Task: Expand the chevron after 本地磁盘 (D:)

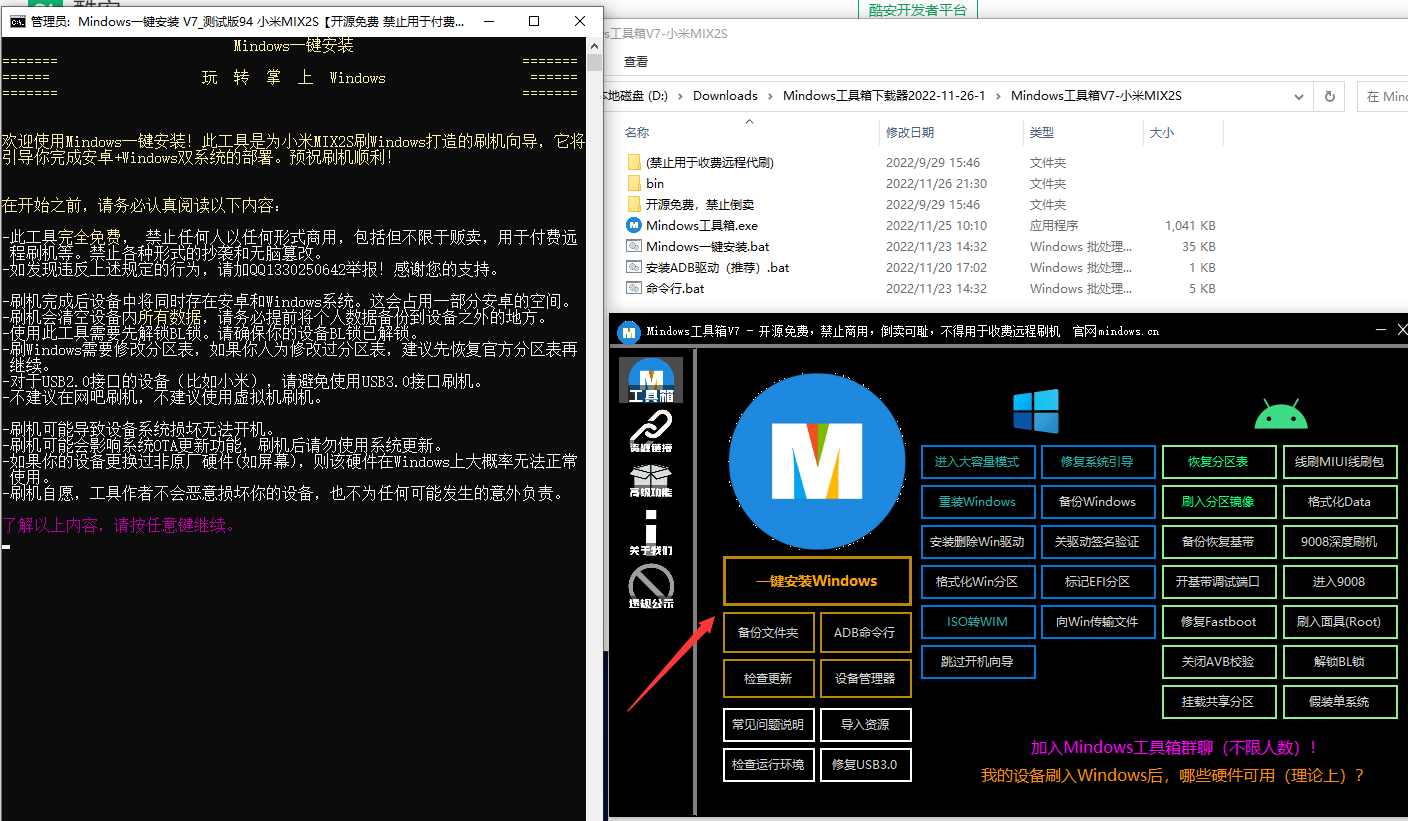Action: click(x=680, y=96)
